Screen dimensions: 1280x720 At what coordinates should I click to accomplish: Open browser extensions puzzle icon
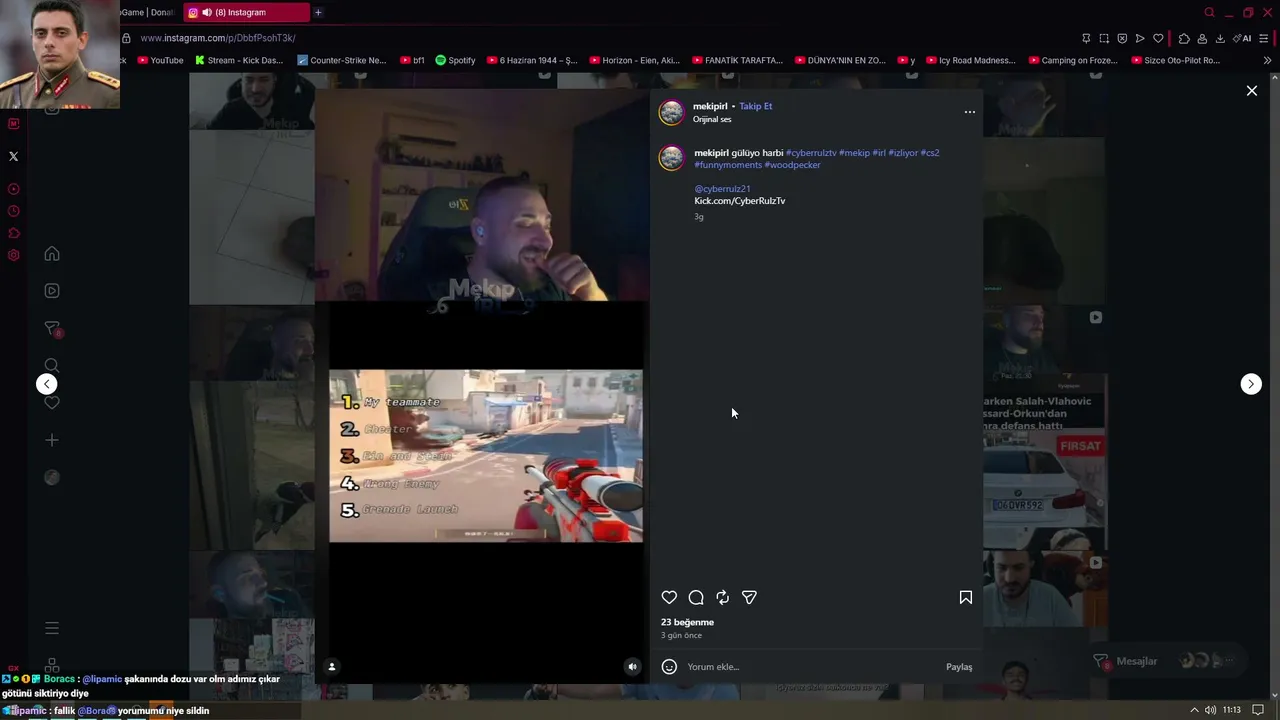pyautogui.click(x=1184, y=38)
